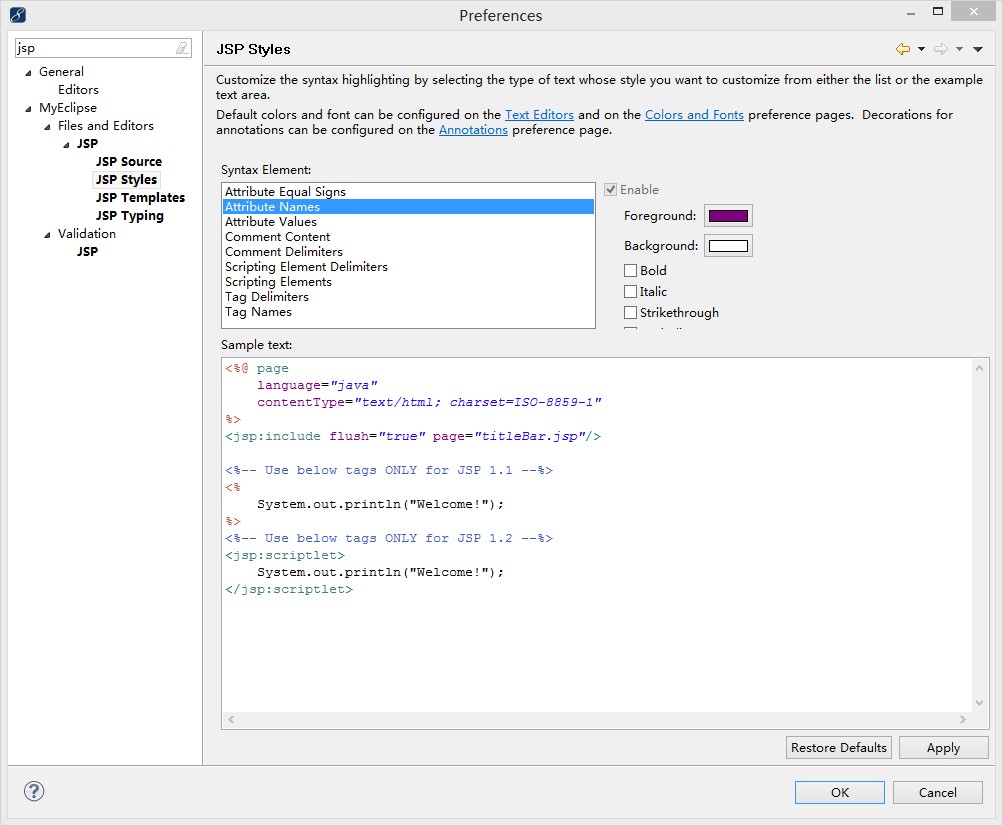Click the forward navigation arrow icon
The height and width of the screenshot is (826, 1003).
click(940, 49)
